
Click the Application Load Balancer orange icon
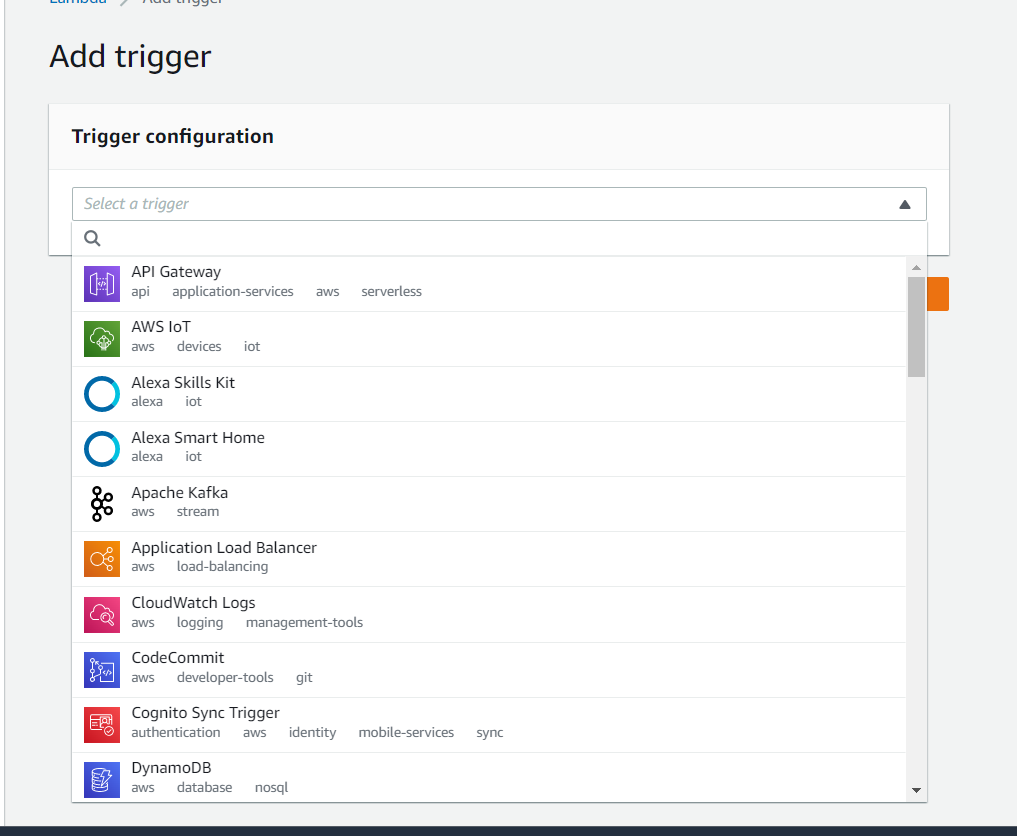(102, 559)
